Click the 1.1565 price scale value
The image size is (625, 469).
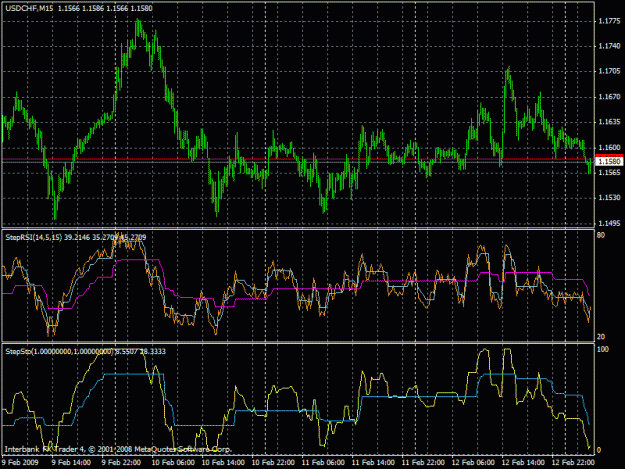pyautogui.click(x=609, y=173)
